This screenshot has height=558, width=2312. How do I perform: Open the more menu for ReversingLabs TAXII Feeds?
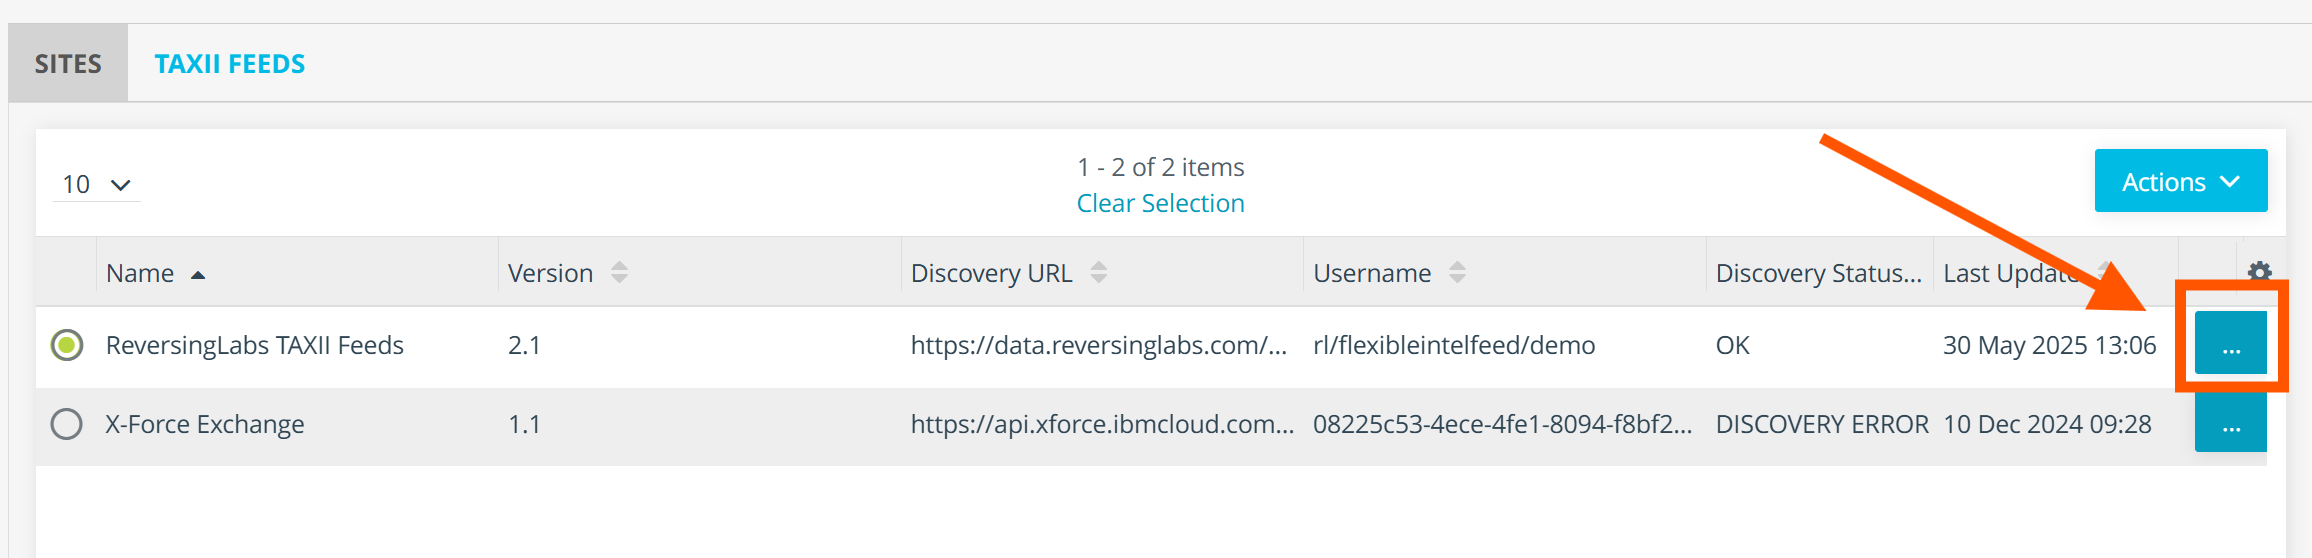[x=2231, y=343]
